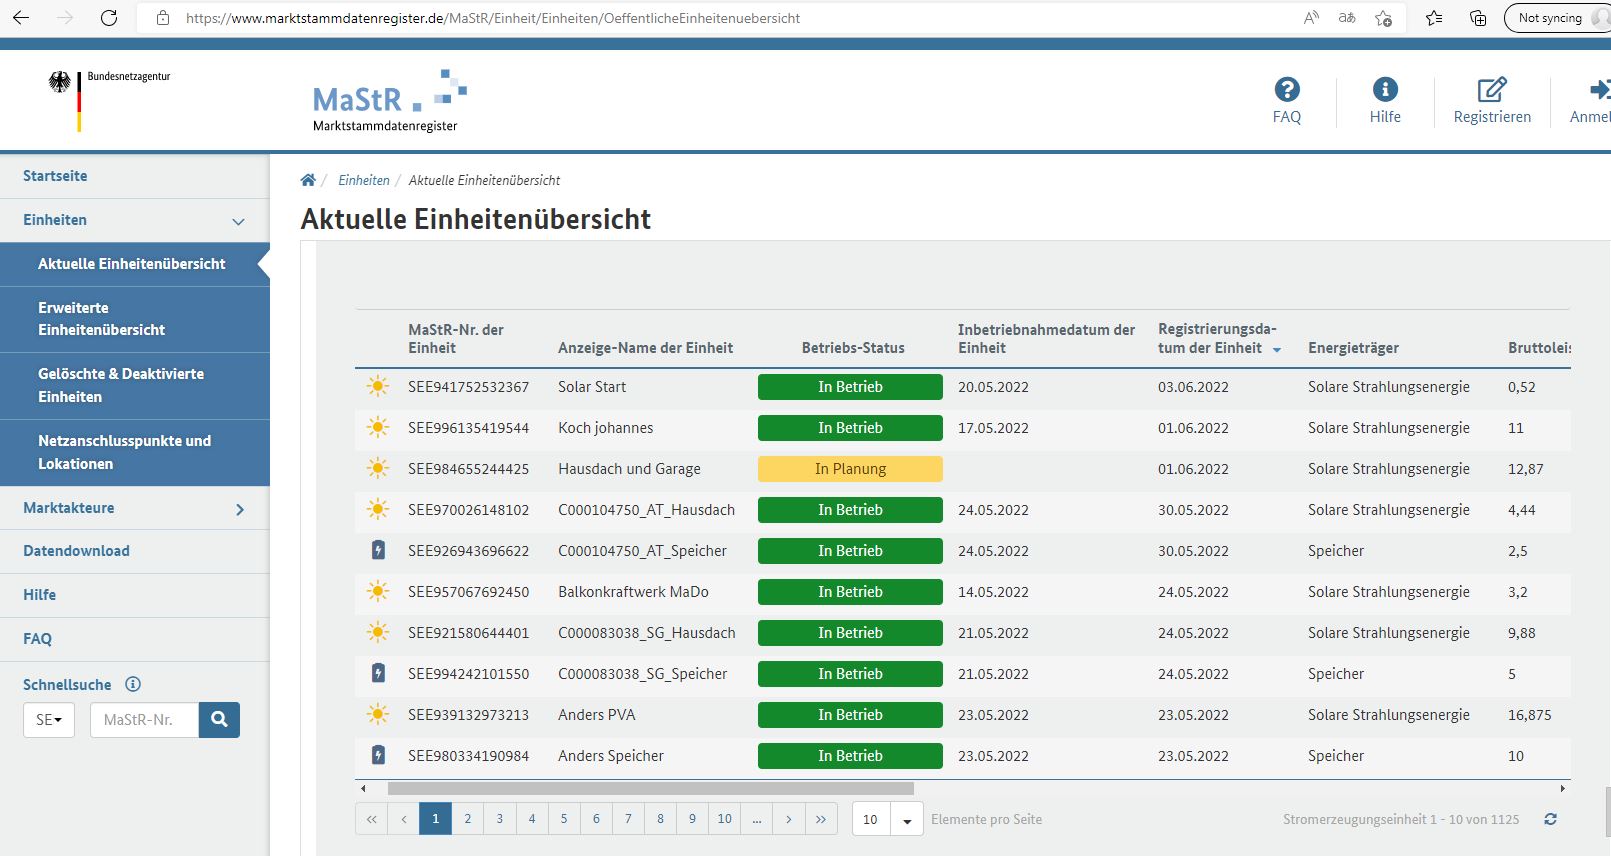Click the home icon in breadcrumb
Image resolution: width=1611 pixels, height=856 pixels.
[x=308, y=180]
